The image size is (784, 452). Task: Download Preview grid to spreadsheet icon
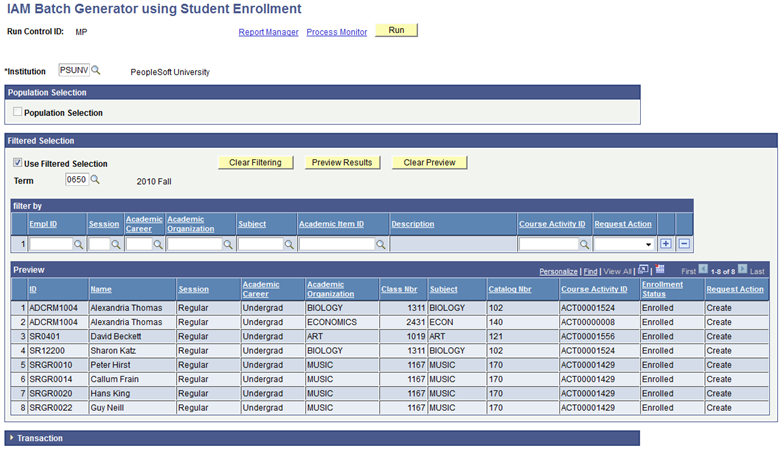click(x=660, y=270)
